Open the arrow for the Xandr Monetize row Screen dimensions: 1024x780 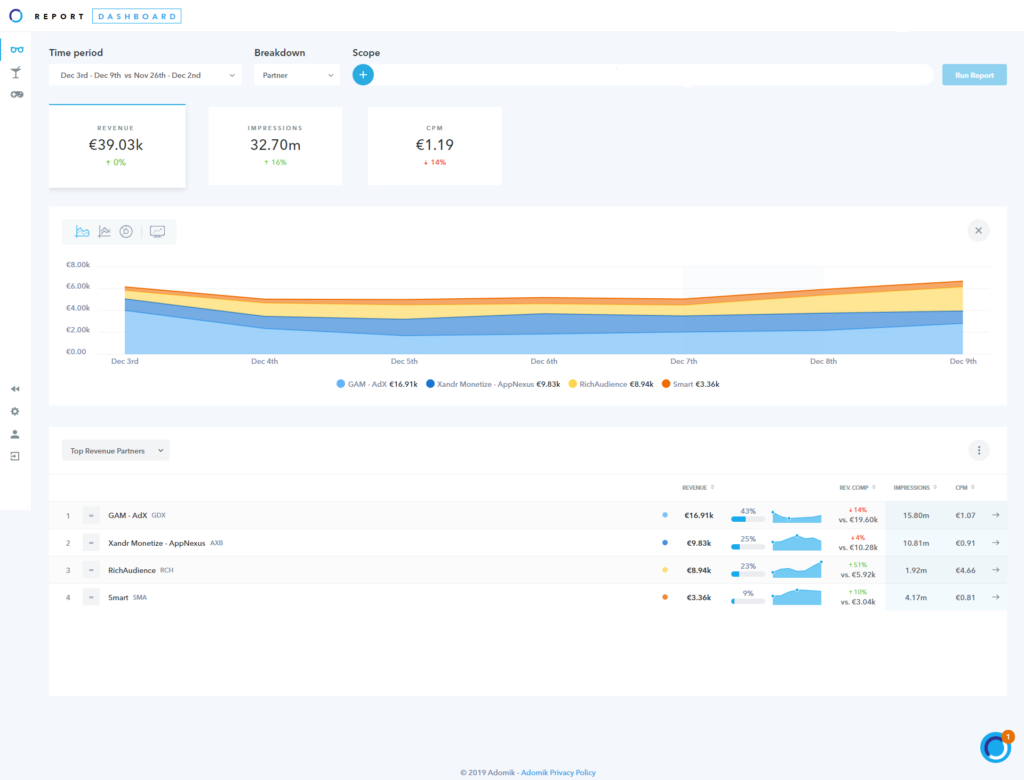[x=996, y=542]
